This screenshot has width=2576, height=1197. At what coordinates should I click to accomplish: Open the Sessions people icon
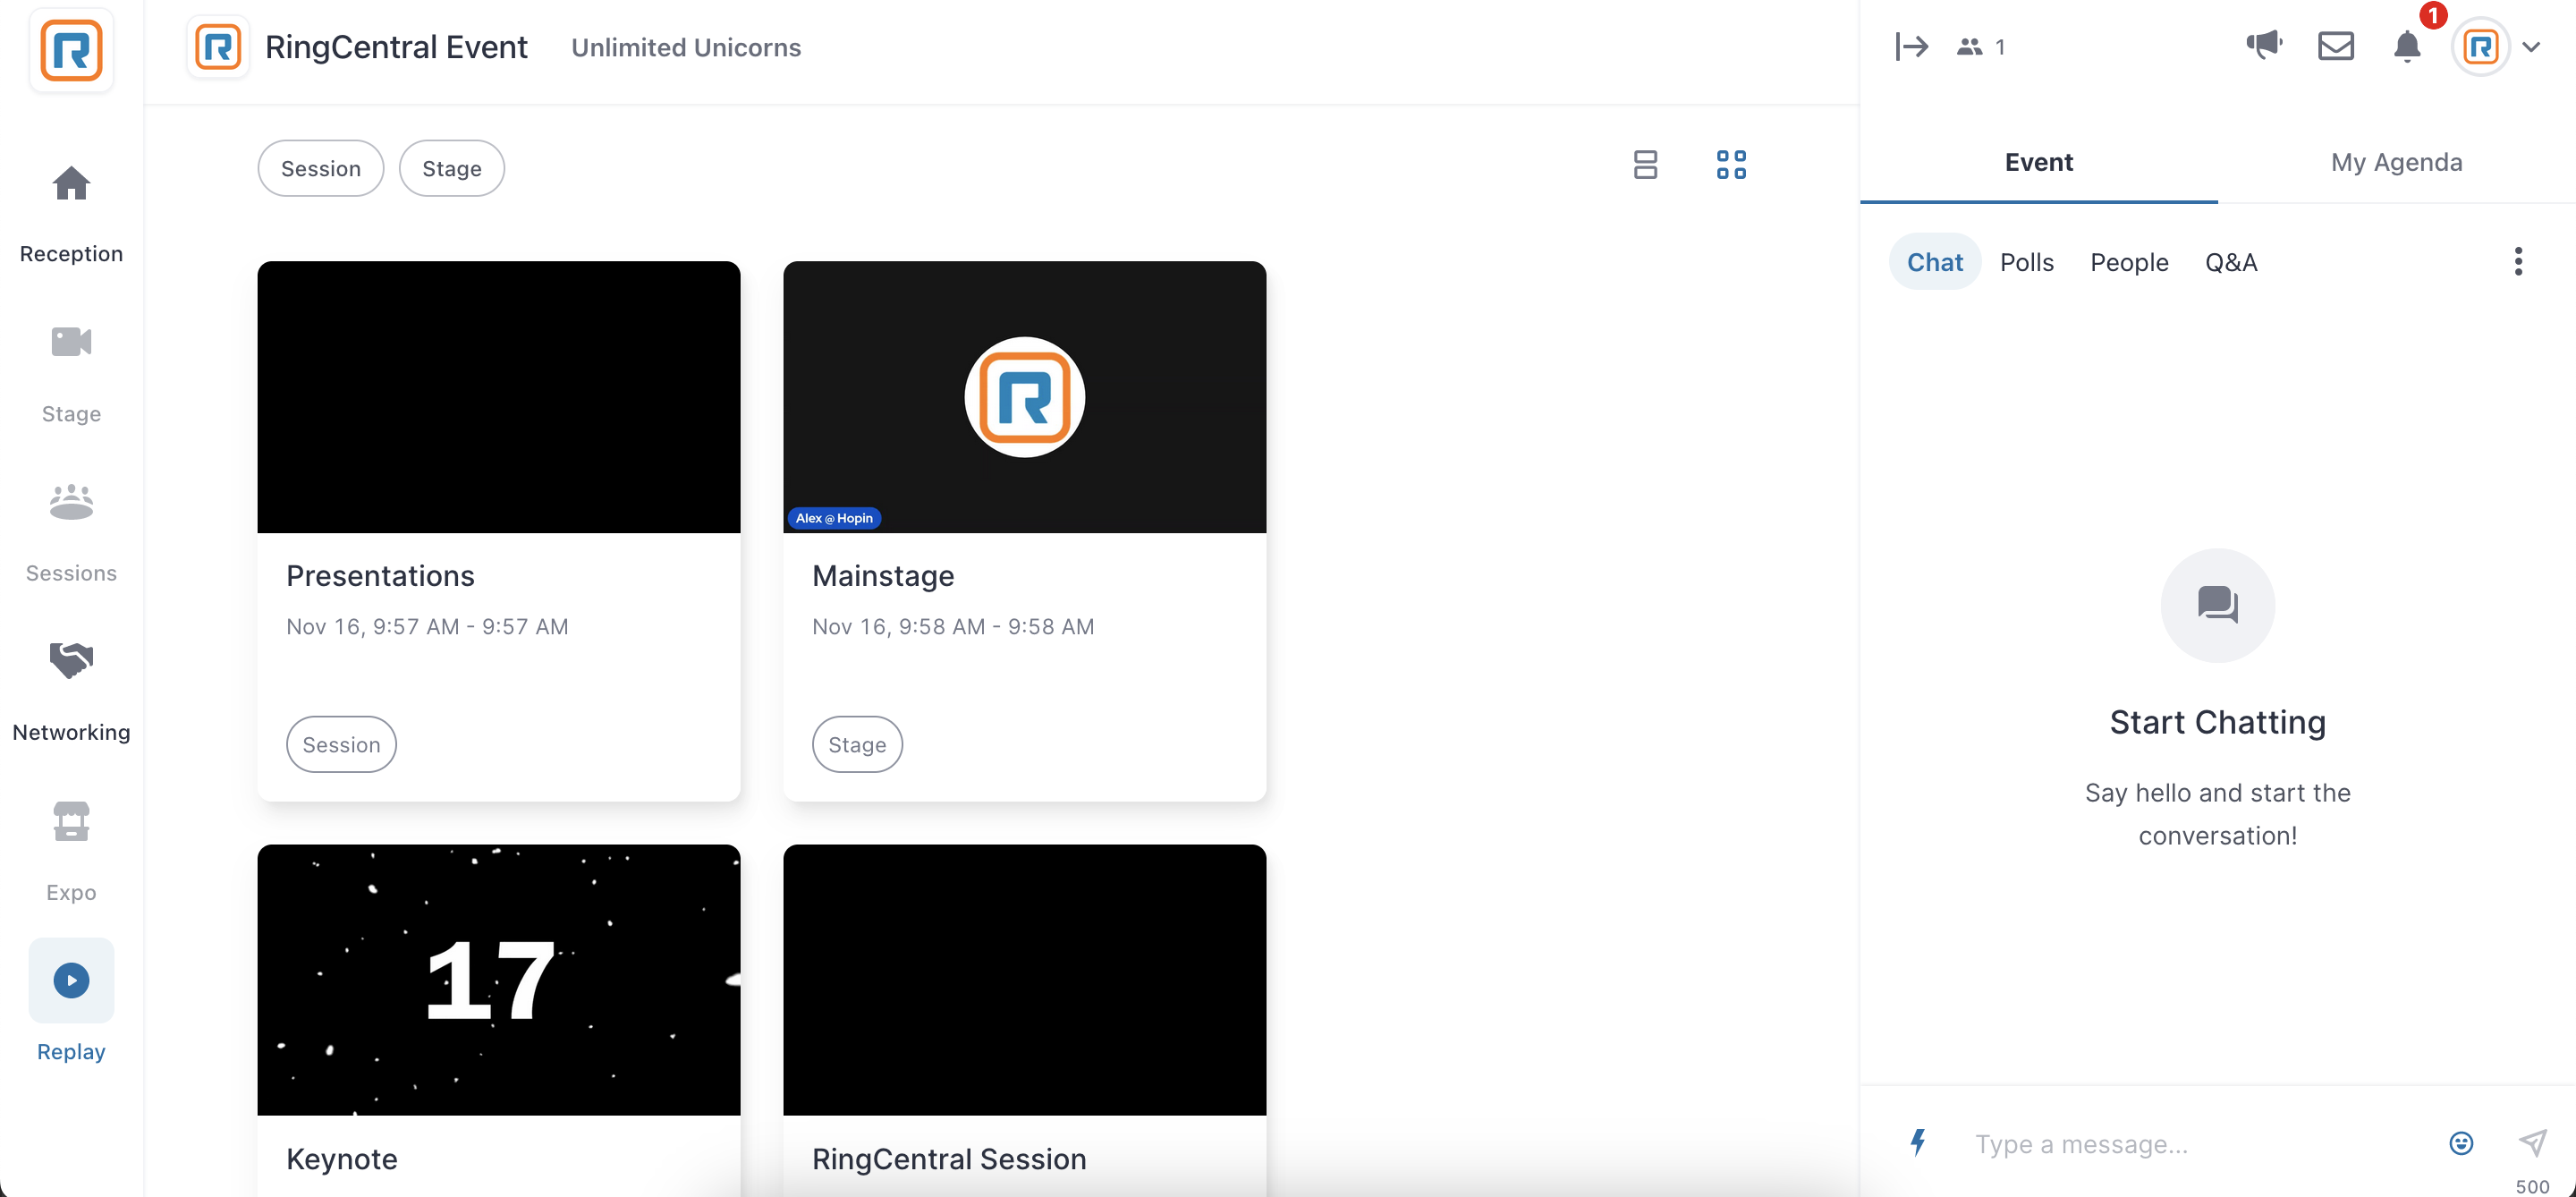[71, 501]
